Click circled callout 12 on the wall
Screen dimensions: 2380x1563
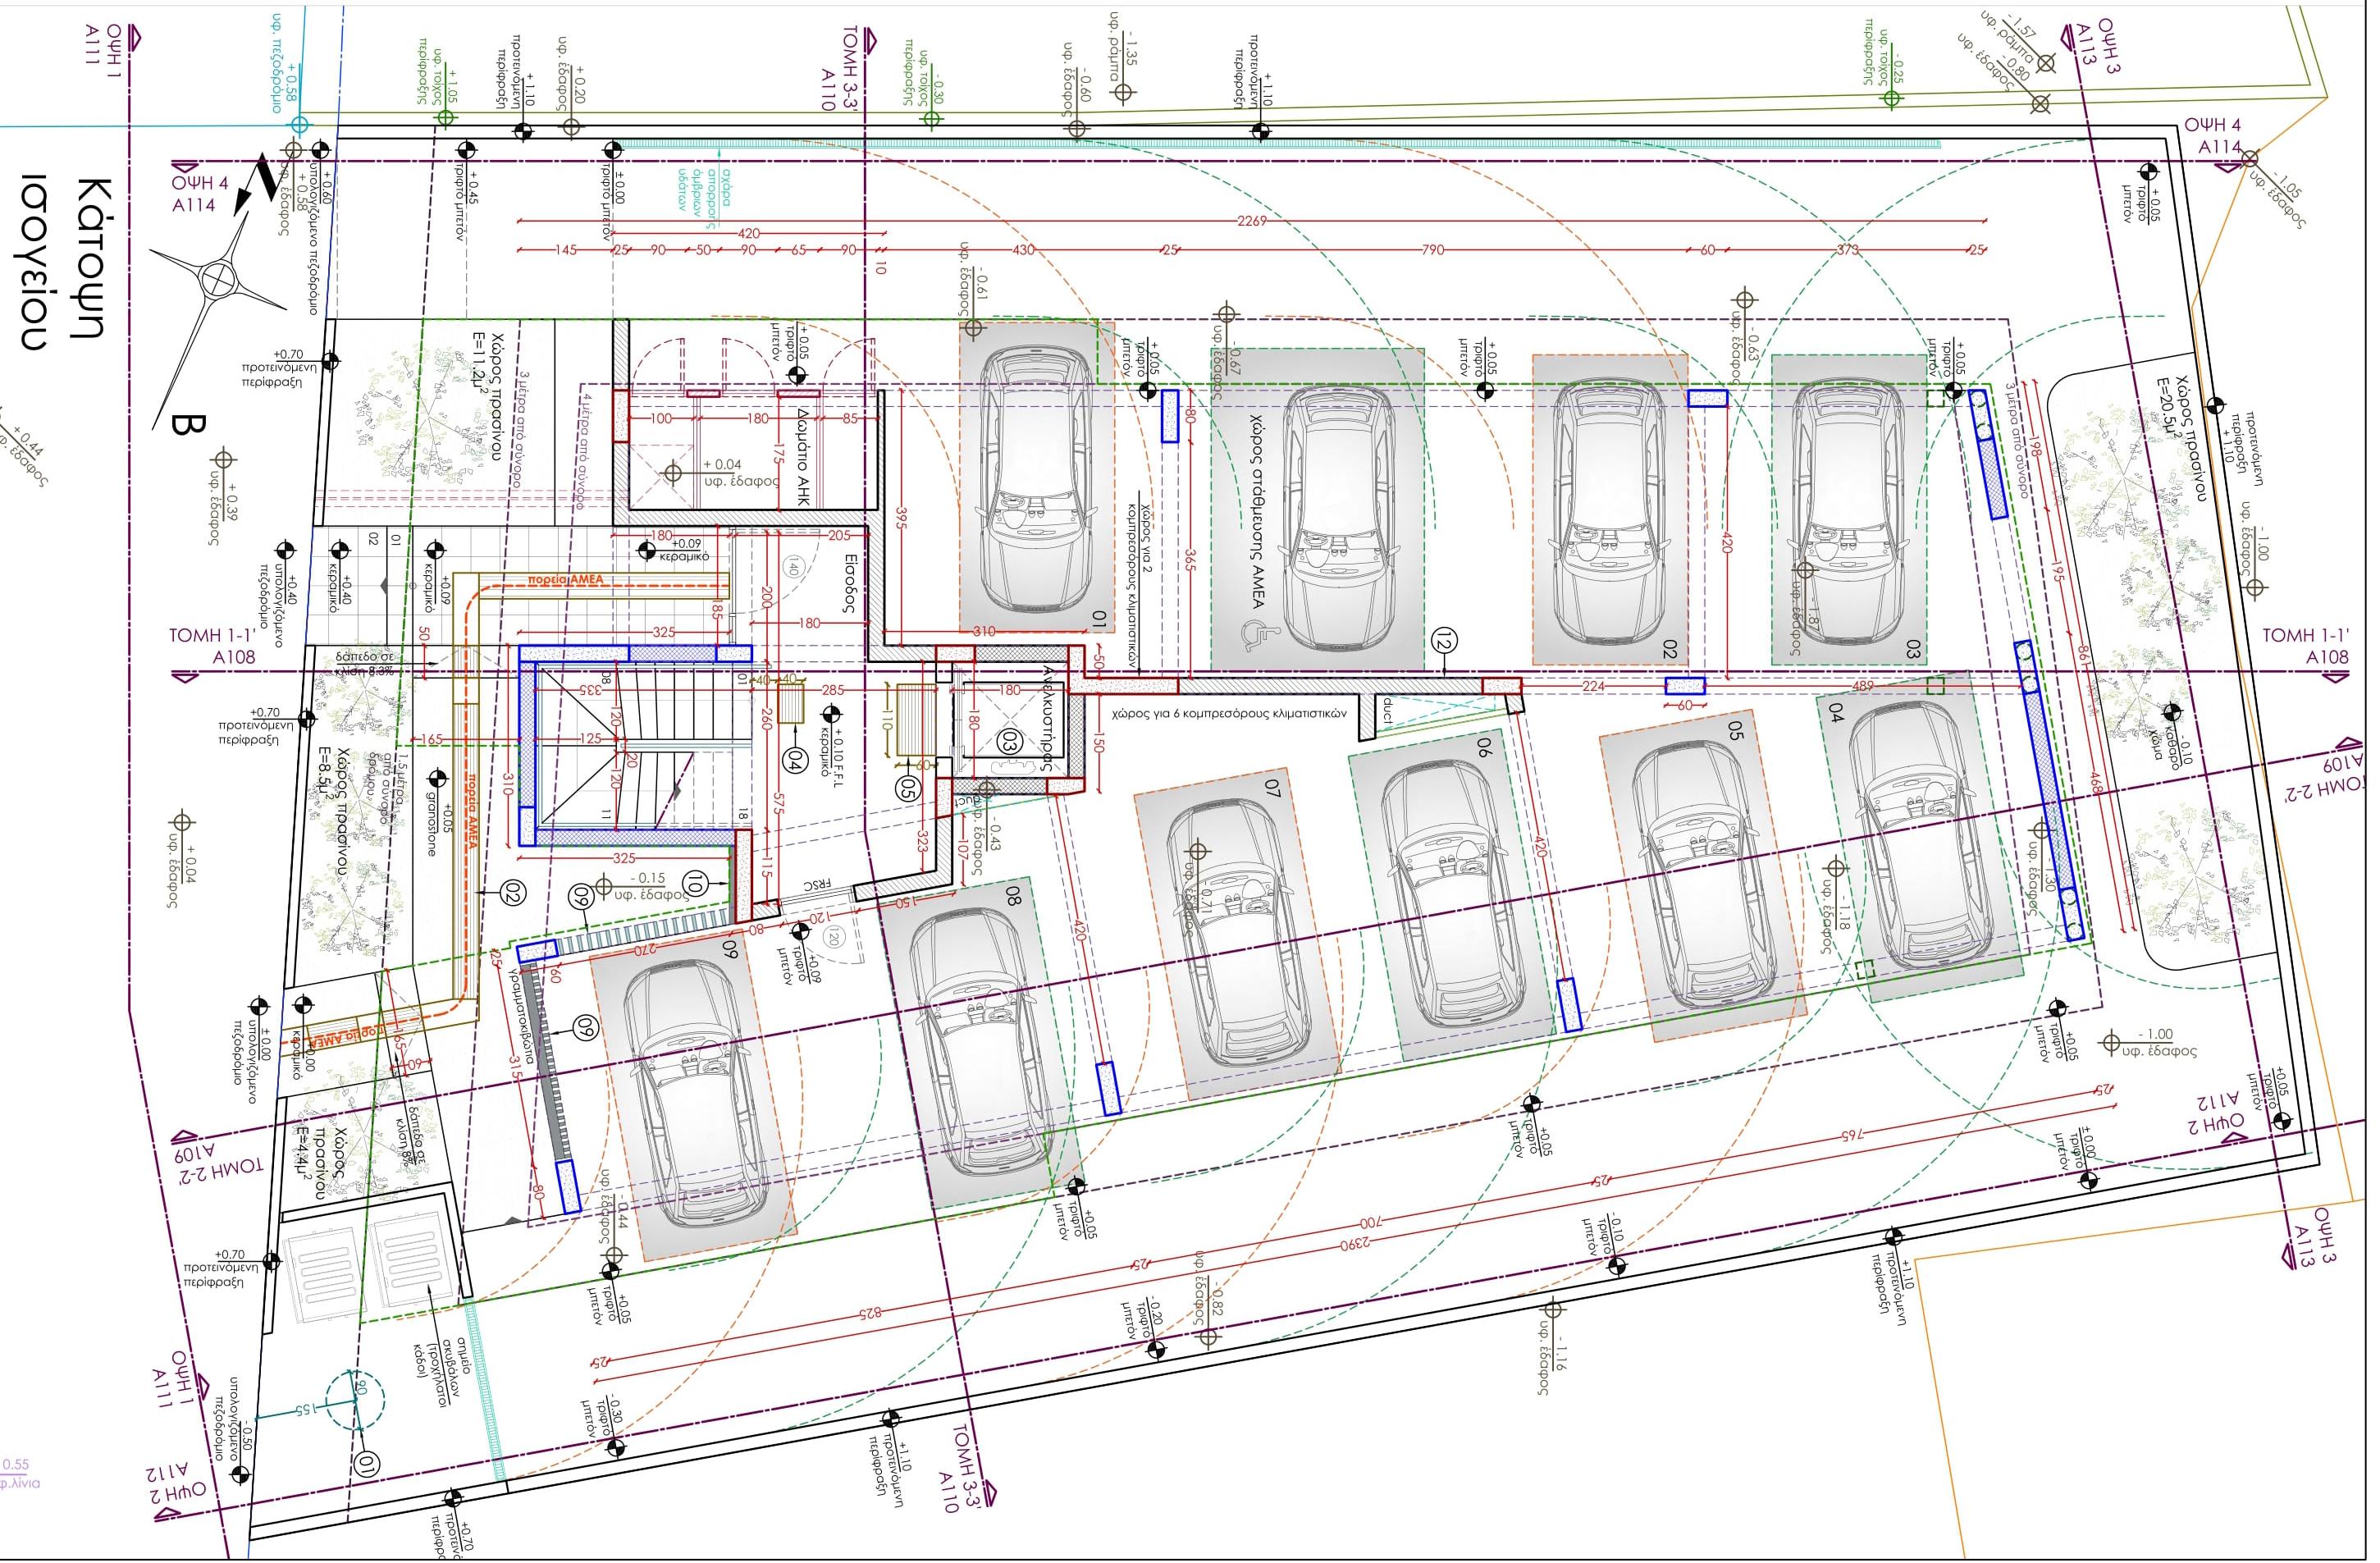click(1444, 638)
